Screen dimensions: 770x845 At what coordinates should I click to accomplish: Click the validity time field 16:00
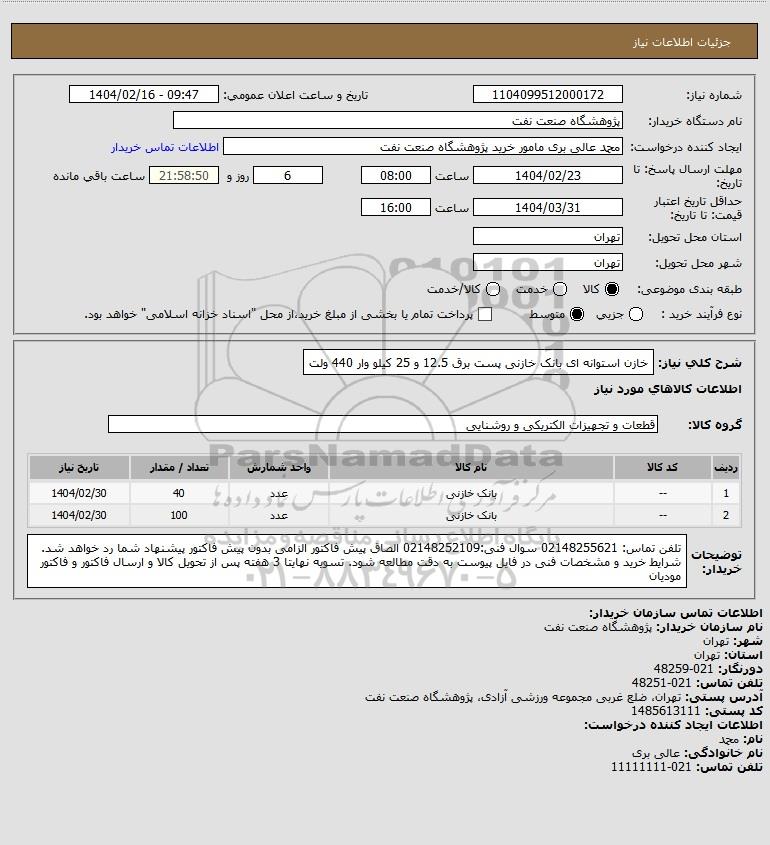396,207
